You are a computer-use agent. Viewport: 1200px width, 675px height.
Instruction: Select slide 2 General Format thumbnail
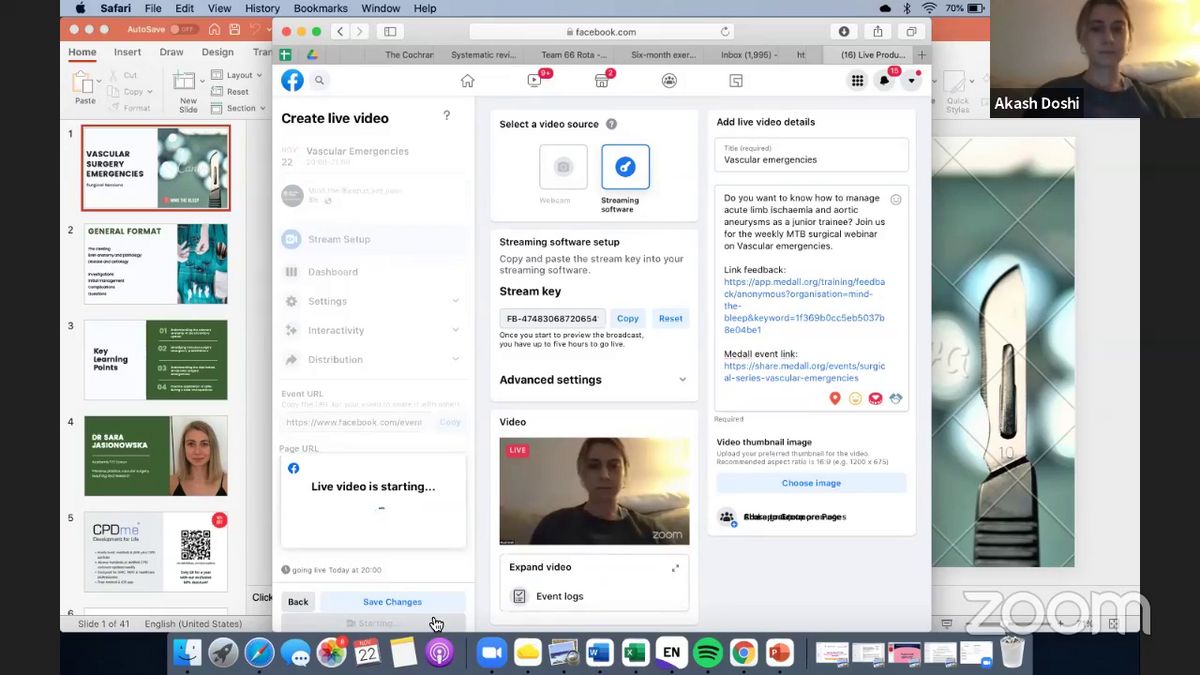(x=155, y=264)
